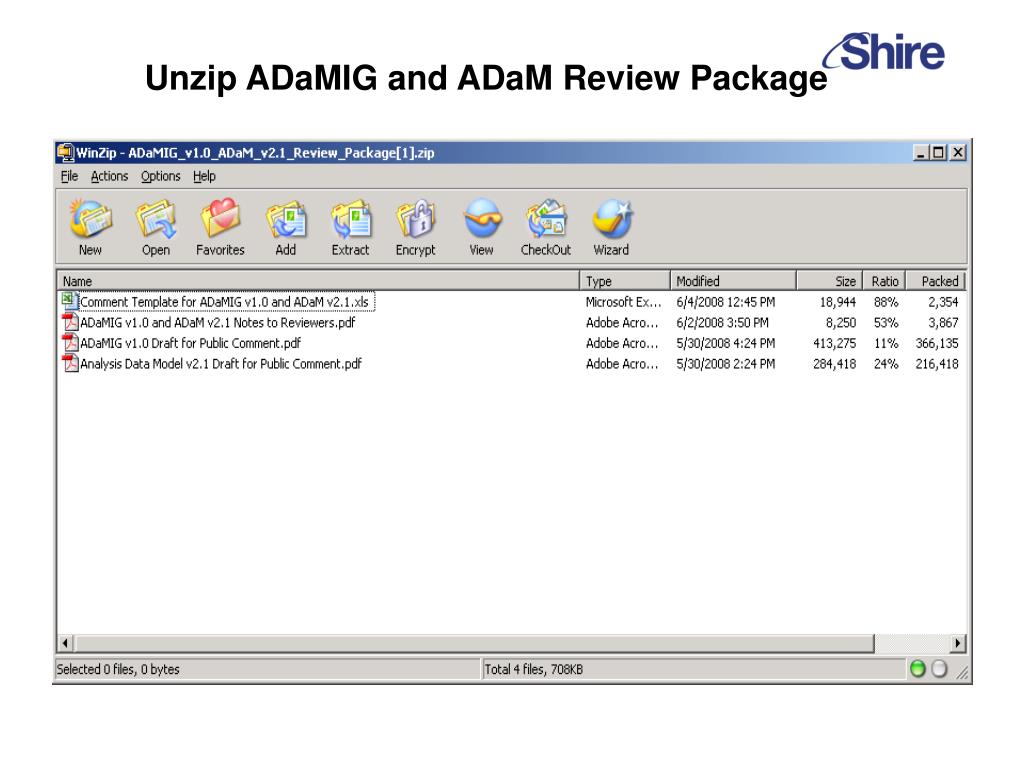The width and height of the screenshot is (1024, 768).
Task: Click the 413,275 size value
Action: (x=835, y=343)
